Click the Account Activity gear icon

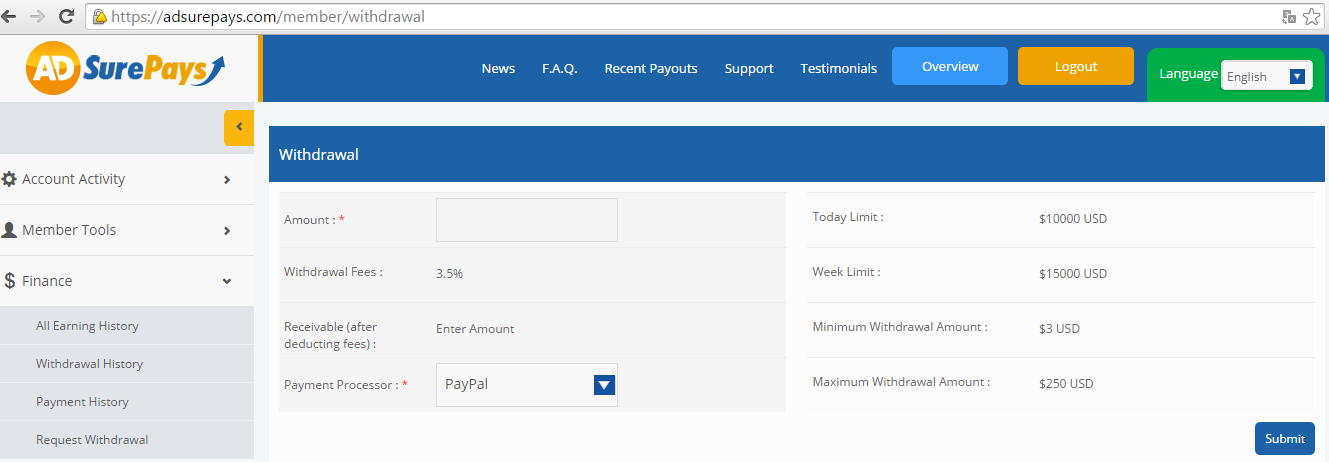9,179
